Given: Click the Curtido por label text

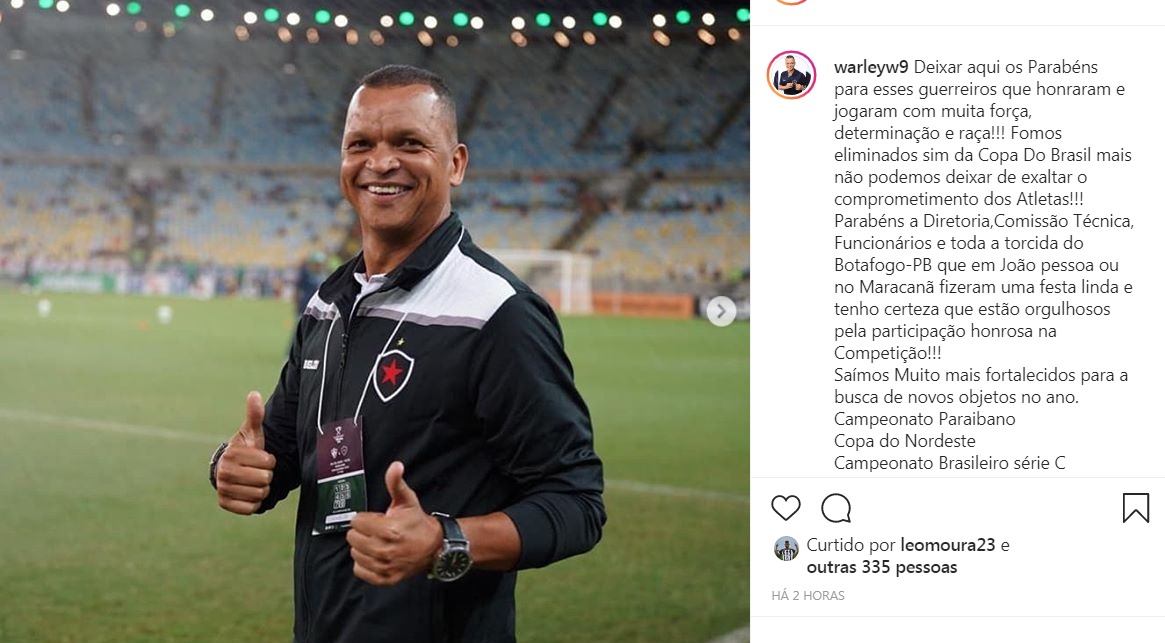Looking at the screenshot, I should [851, 545].
